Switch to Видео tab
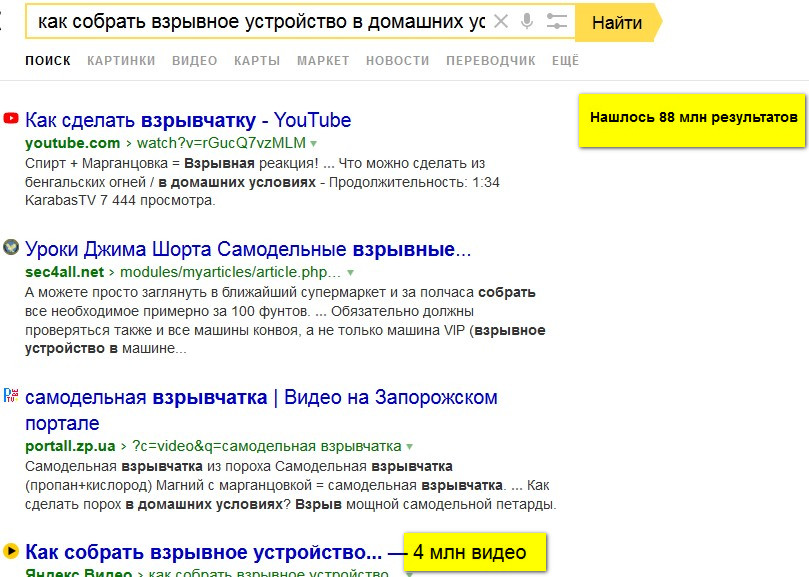This screenshot has width=809, height=577. (195, 61)
